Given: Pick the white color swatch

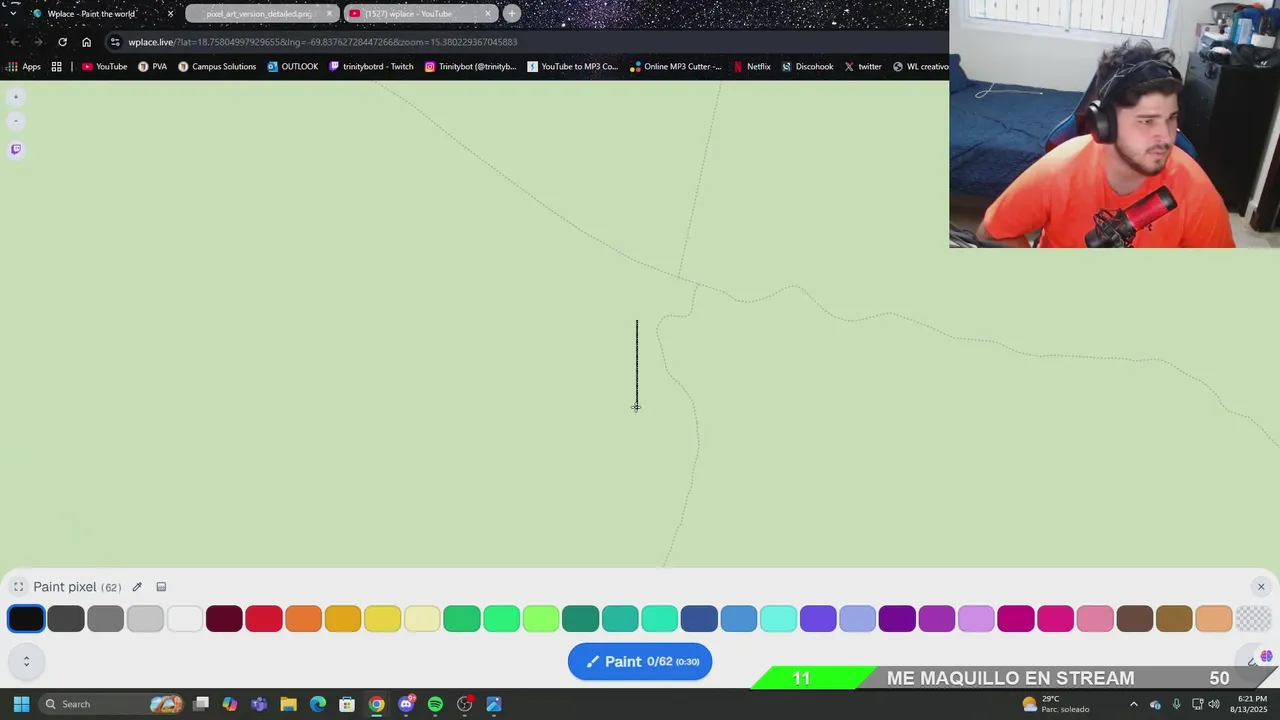Looking at the screenshot, I should tap(185, 619).
